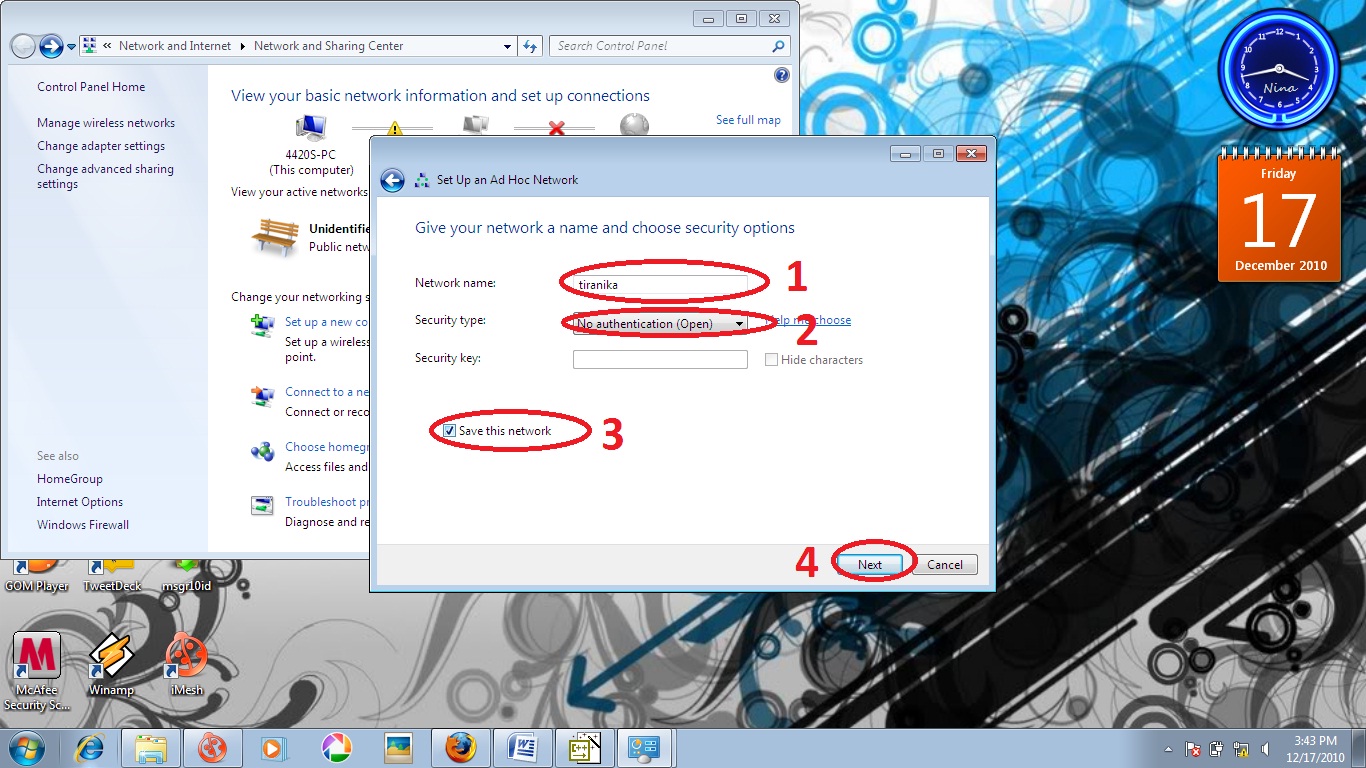Click Set up a new connection link
Image resolution: width=1366 pixels, height=768 pixels.
(327, 322)
